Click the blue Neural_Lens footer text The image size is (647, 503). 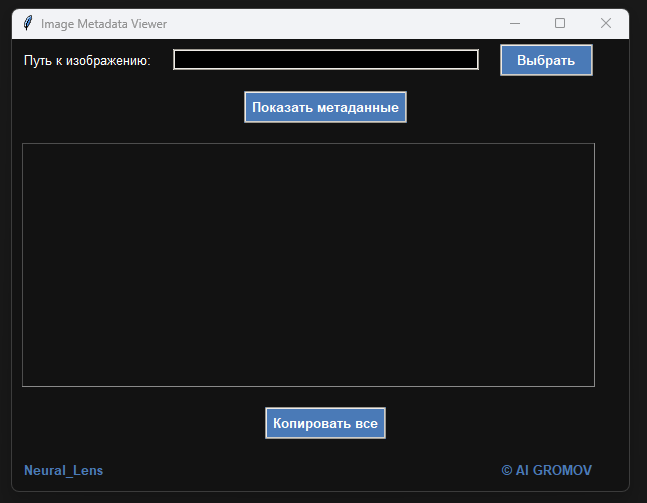[x=63, y=470]
